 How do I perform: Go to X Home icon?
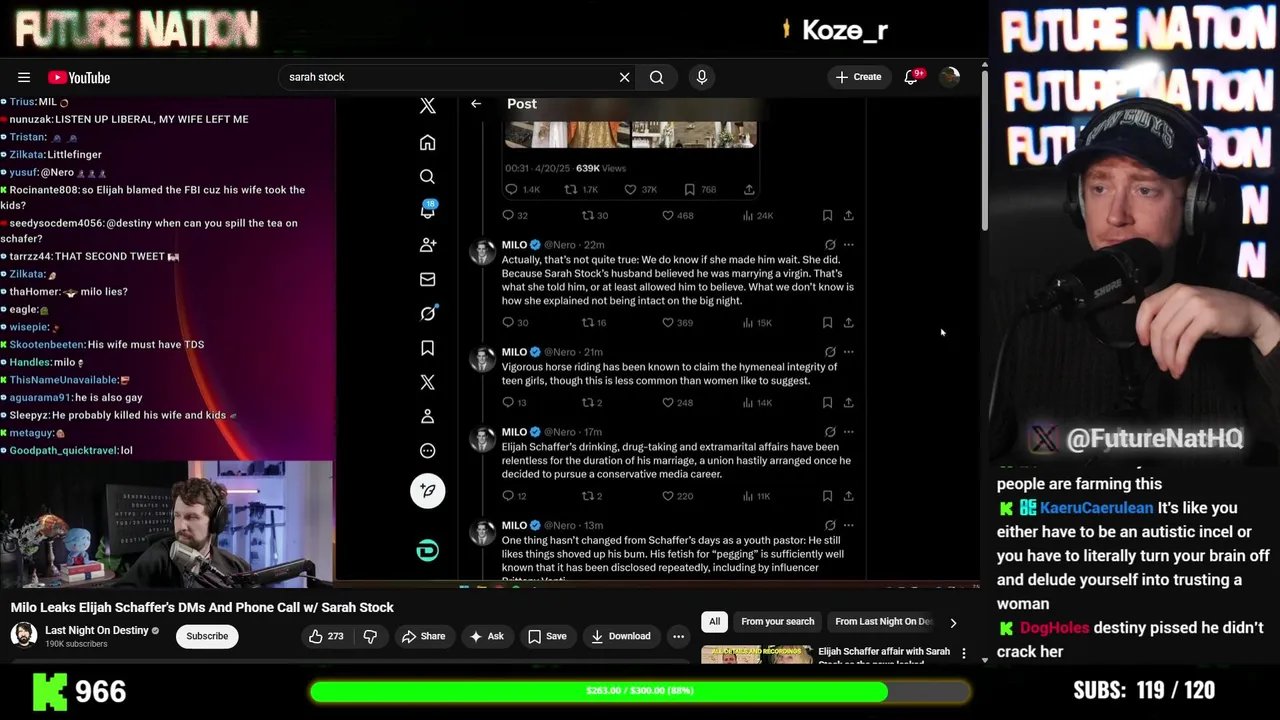click(x=427, y=143)
